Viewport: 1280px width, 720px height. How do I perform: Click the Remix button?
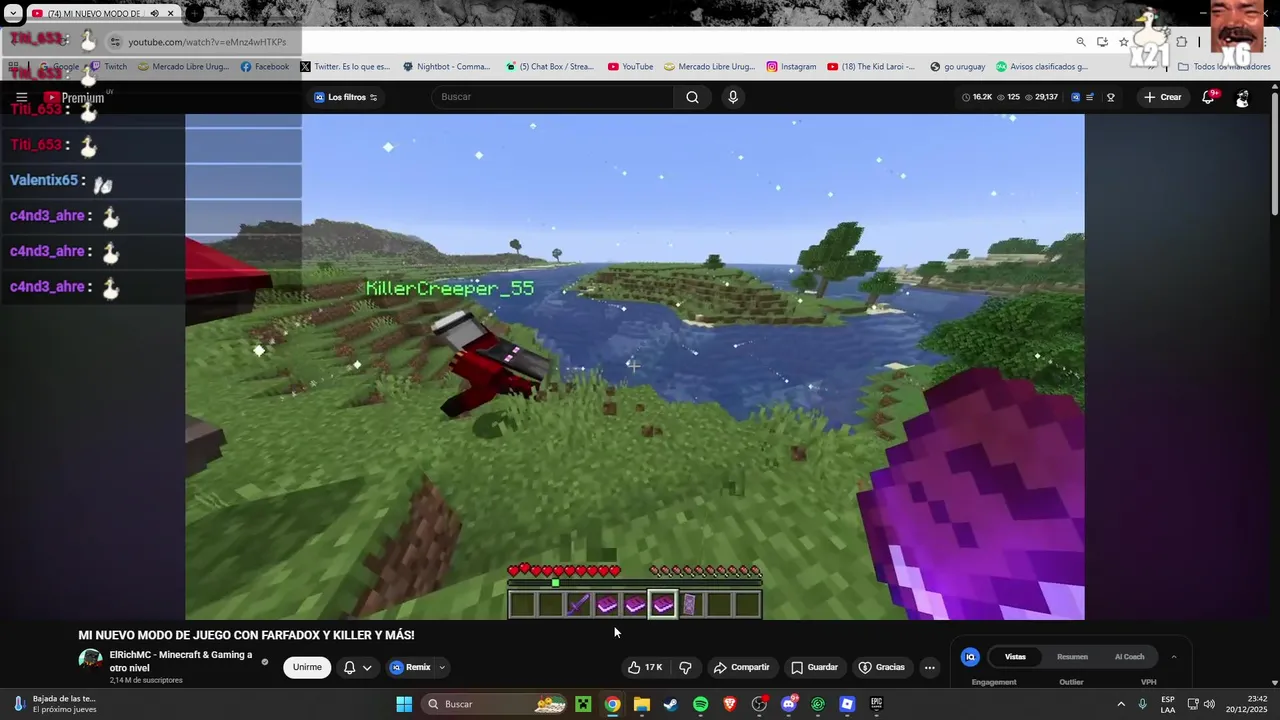[x=411, y=667]
